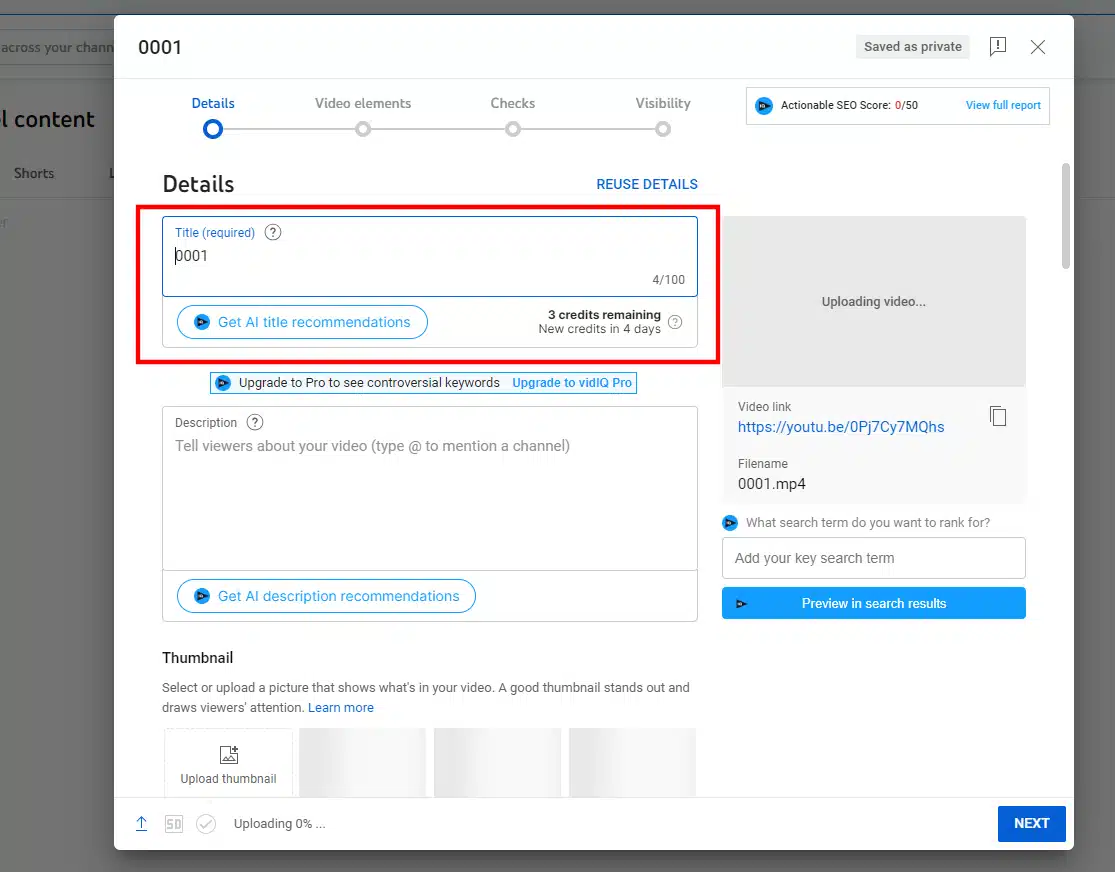Click Preview in search results button
Image resolution: width=1115 pixels, height=872 pixels.
pos(873,603)
